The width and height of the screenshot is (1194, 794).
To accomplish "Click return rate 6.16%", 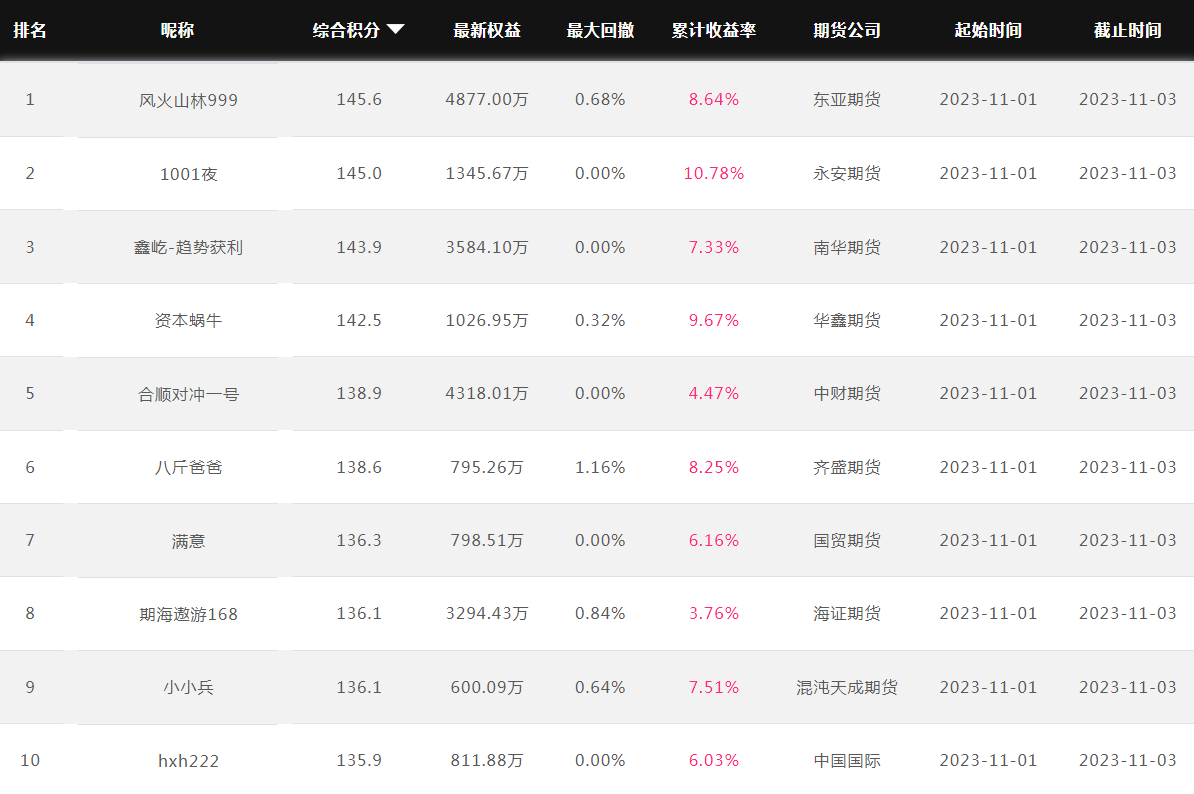I will click(714, 540).
